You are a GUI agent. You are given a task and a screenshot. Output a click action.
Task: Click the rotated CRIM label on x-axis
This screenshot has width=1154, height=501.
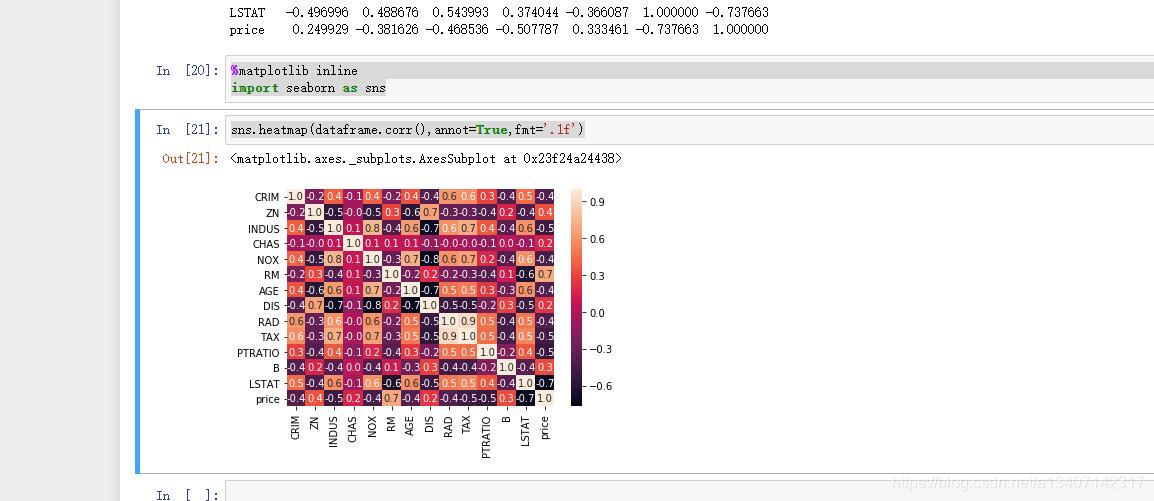click(x=295, y=426)
